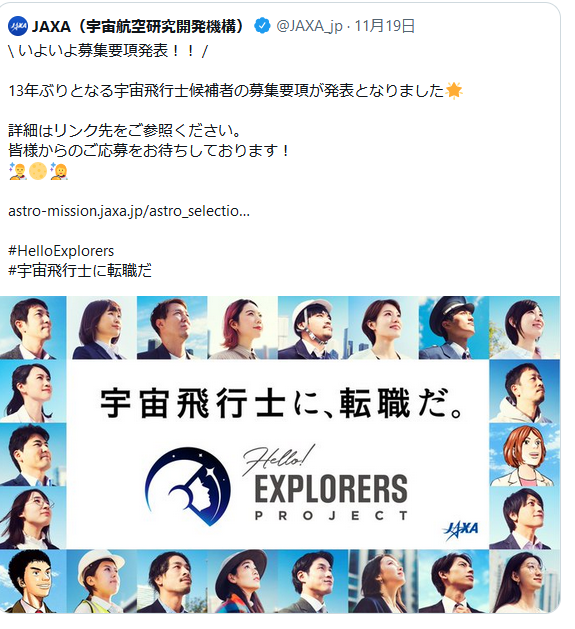Screen dimensions: 575x629
Task: Open the #宇宙飛行士に転職だ hashtag
Action: (x=80, y=271)
